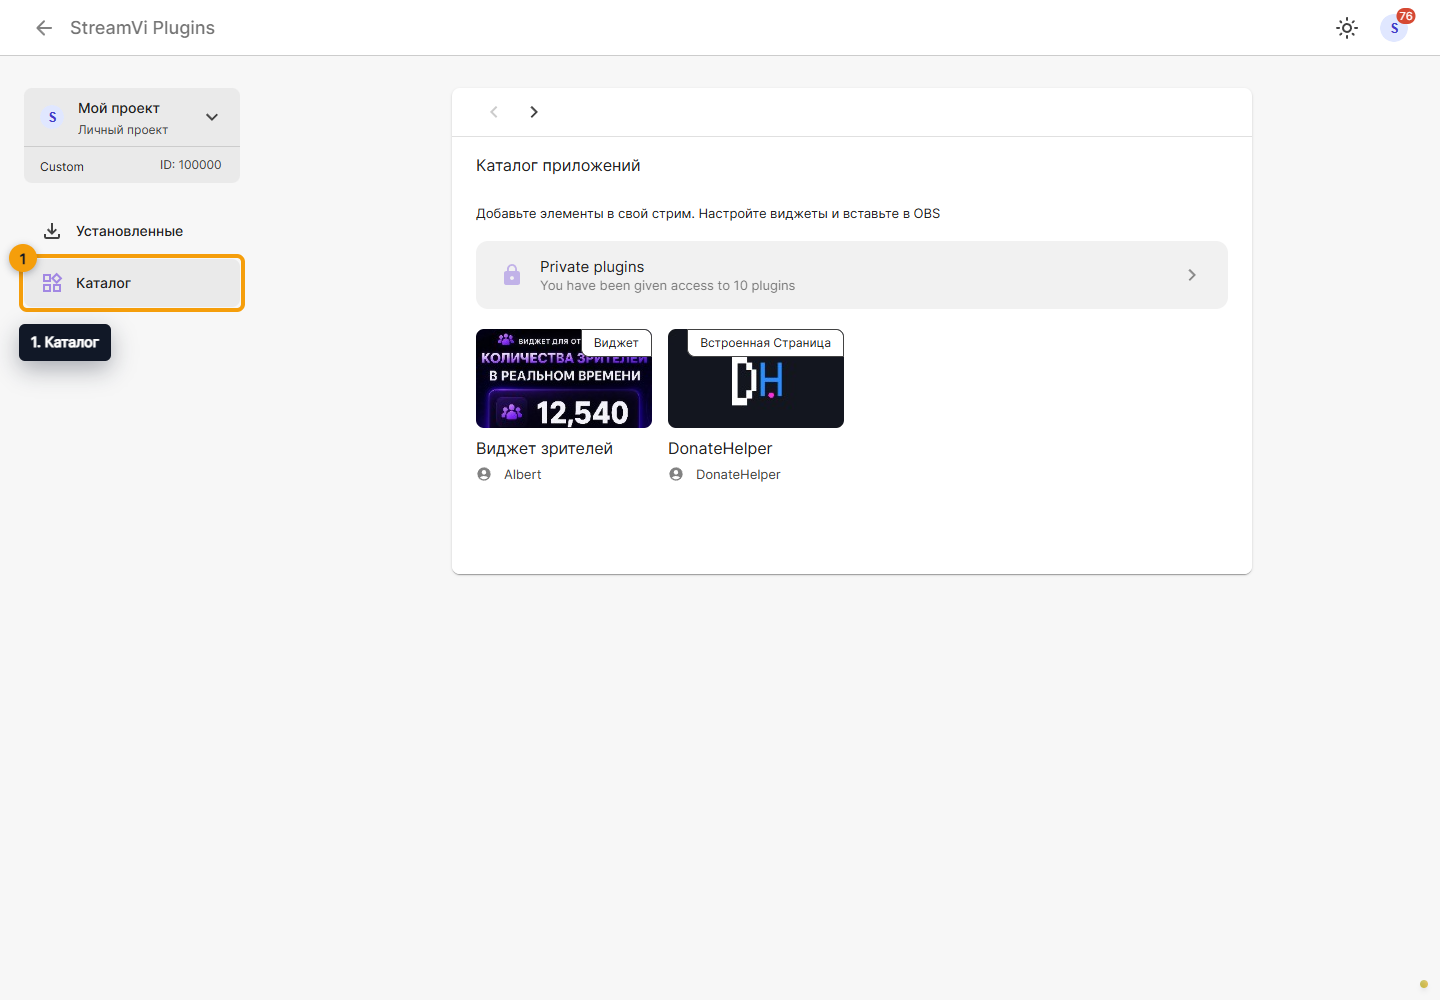Click the lock icon in Private plugins
Screen dimensions: 1440x1000
[x=512, y=275]
